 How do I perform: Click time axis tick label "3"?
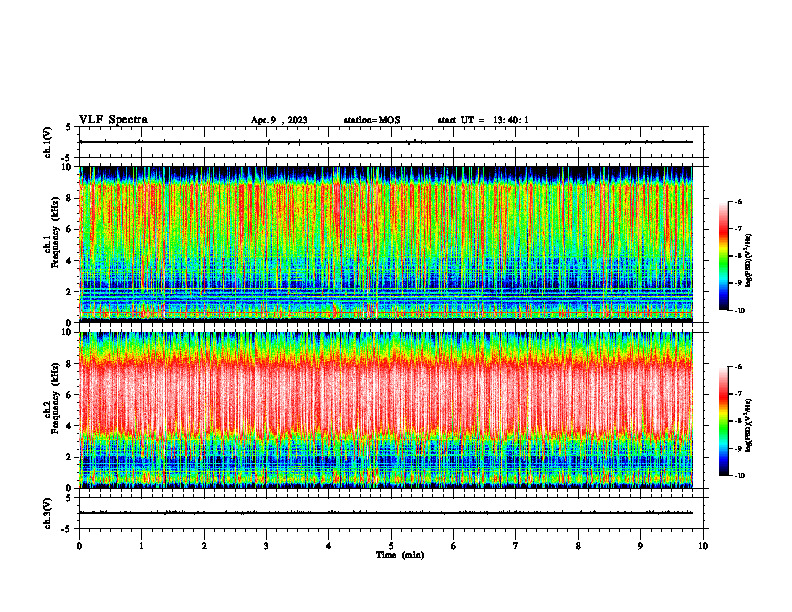266,546
